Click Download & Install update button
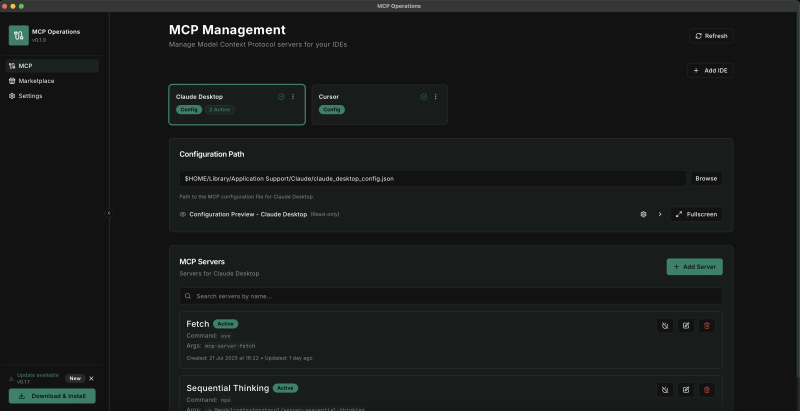Viewport: 800px width, 411px height. pyautogui.click(x=52, y=395)
